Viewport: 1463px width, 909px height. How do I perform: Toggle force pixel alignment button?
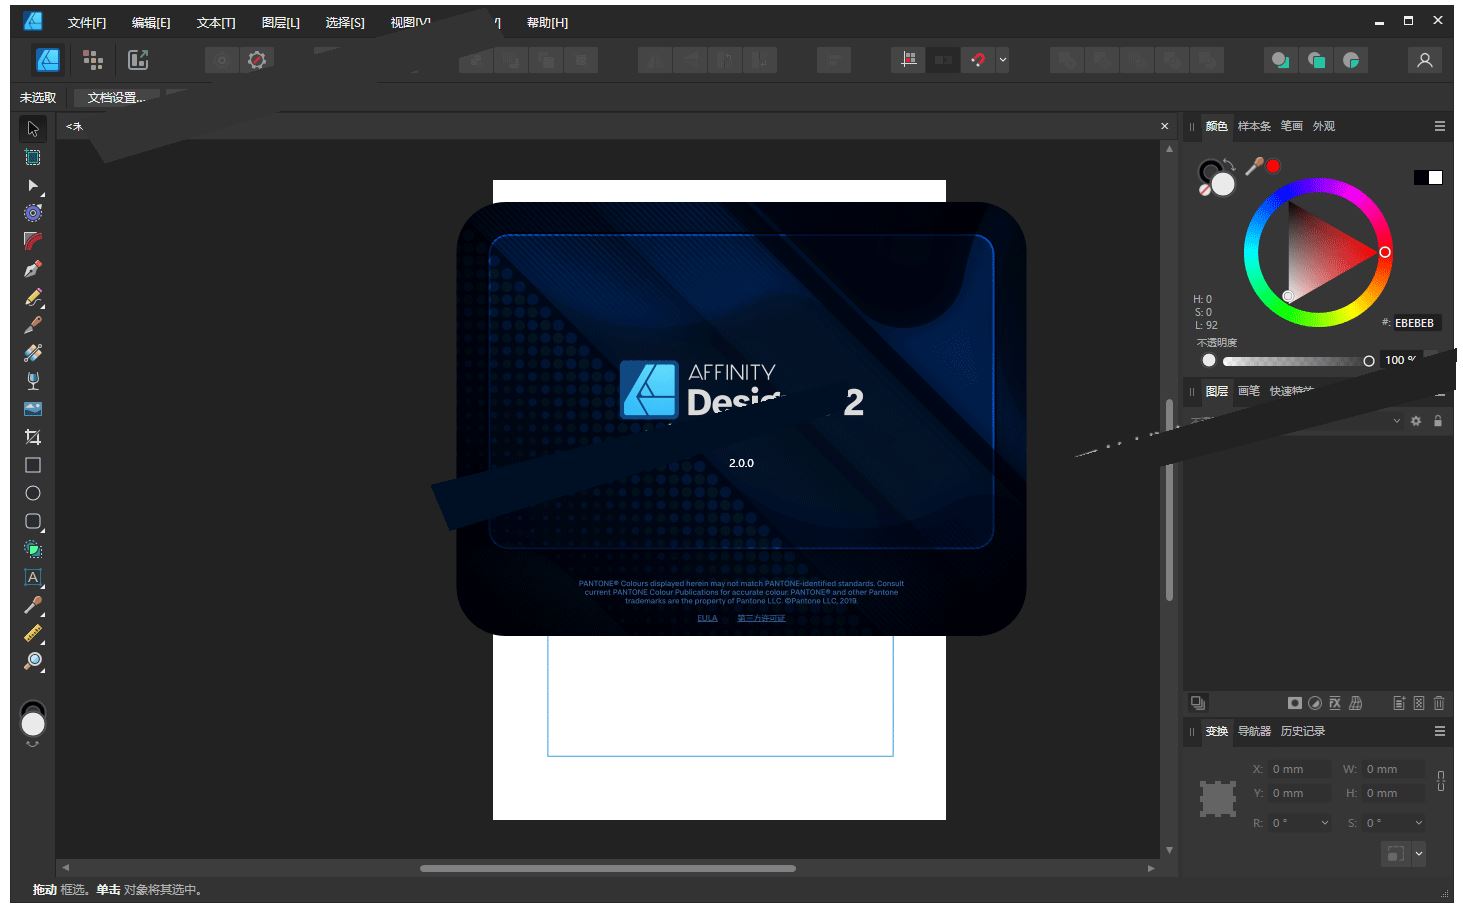(908, 60)
